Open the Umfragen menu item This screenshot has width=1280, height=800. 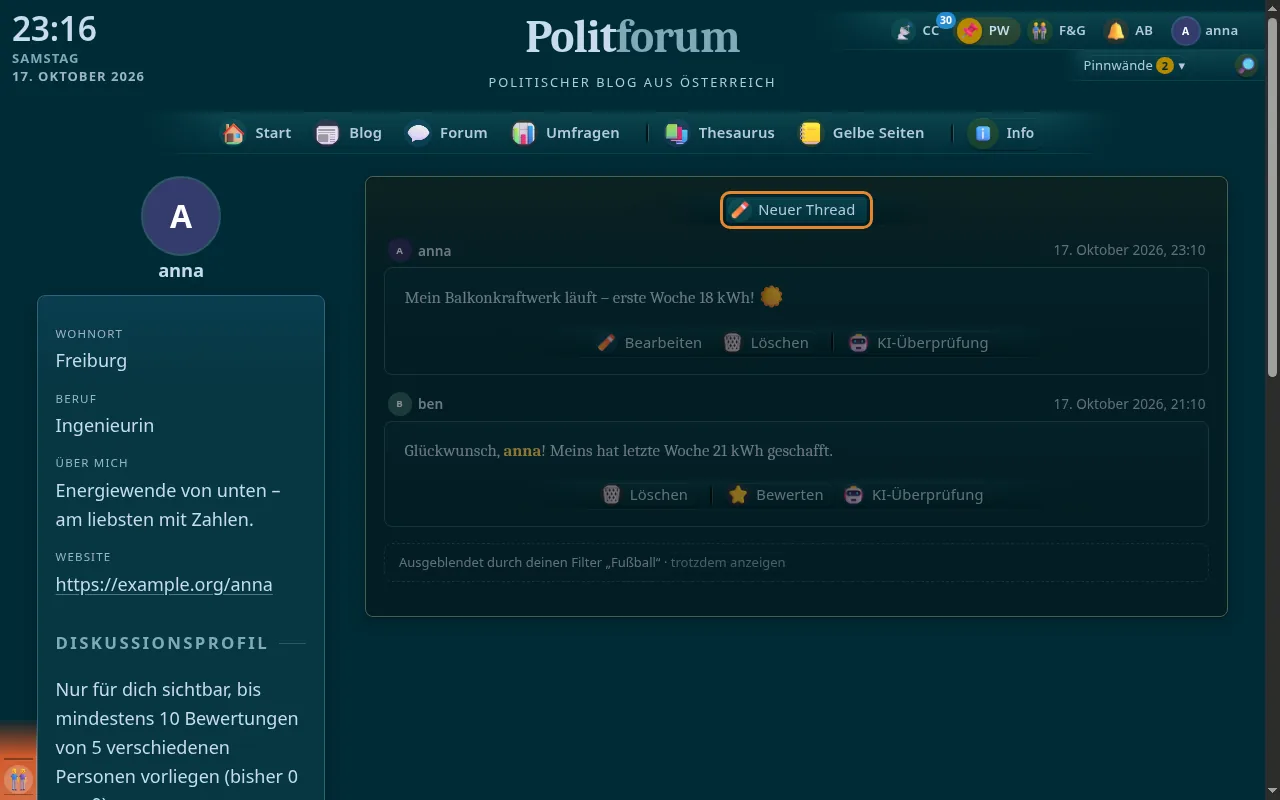[566, 133]
